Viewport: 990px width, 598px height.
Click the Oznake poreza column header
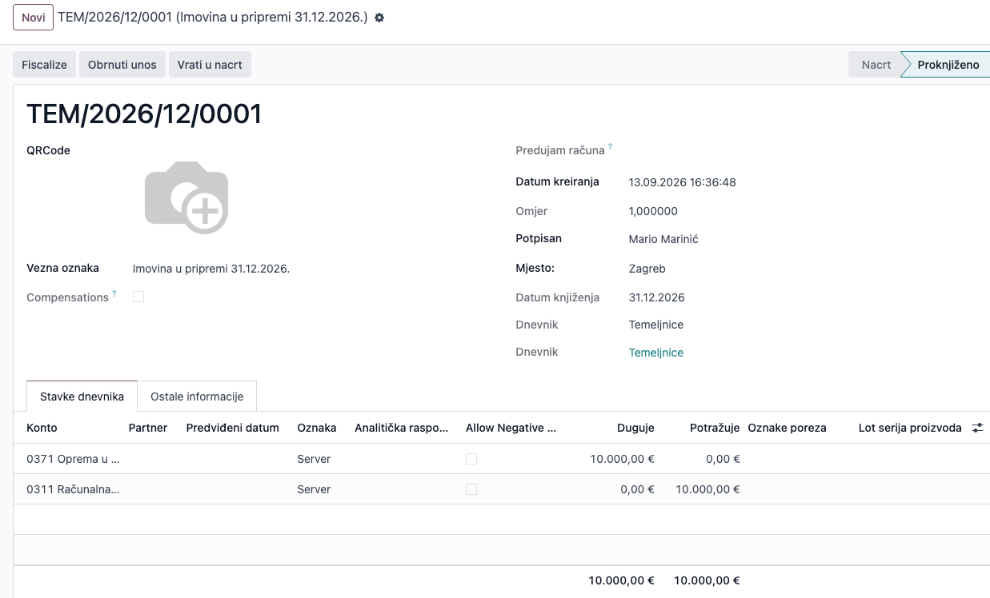[x=787, y=428]
